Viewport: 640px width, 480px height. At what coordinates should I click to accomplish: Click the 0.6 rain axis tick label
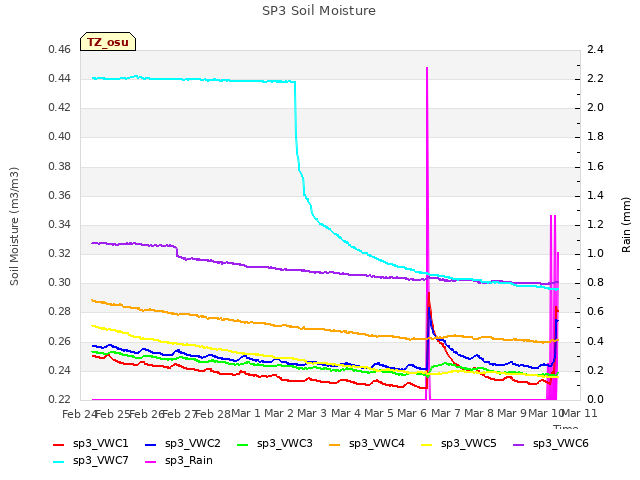click(x=596, y=312)
